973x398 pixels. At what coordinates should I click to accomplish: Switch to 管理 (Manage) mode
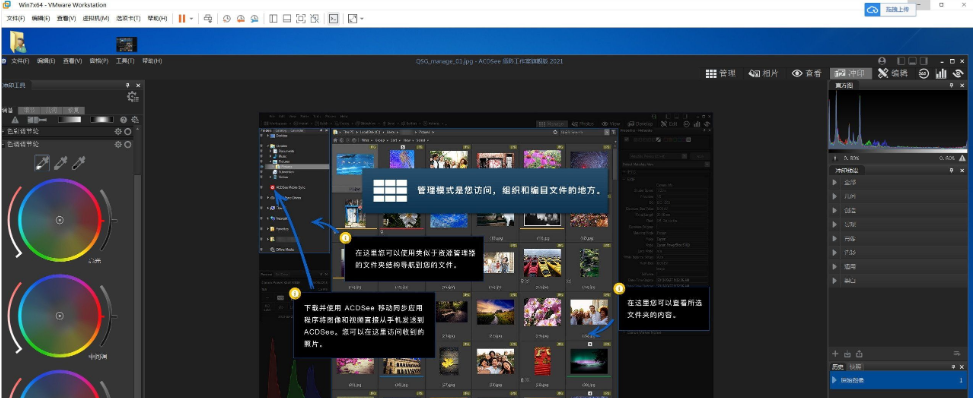coord(720,73)
